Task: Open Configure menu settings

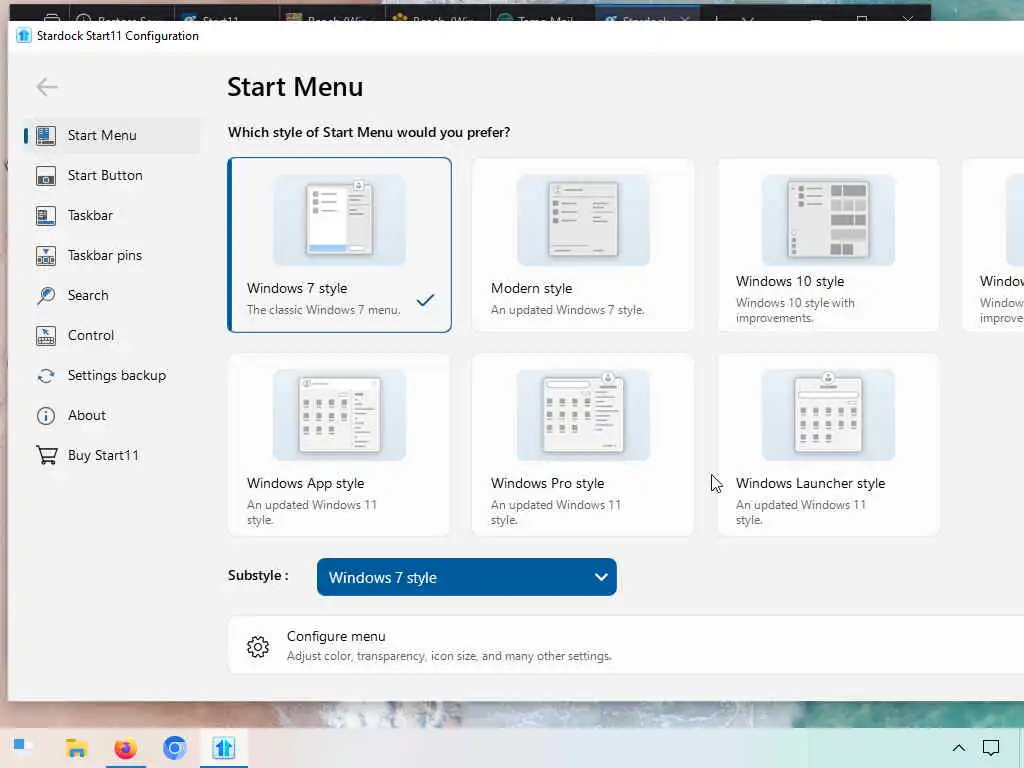Action: click(626, 645)
